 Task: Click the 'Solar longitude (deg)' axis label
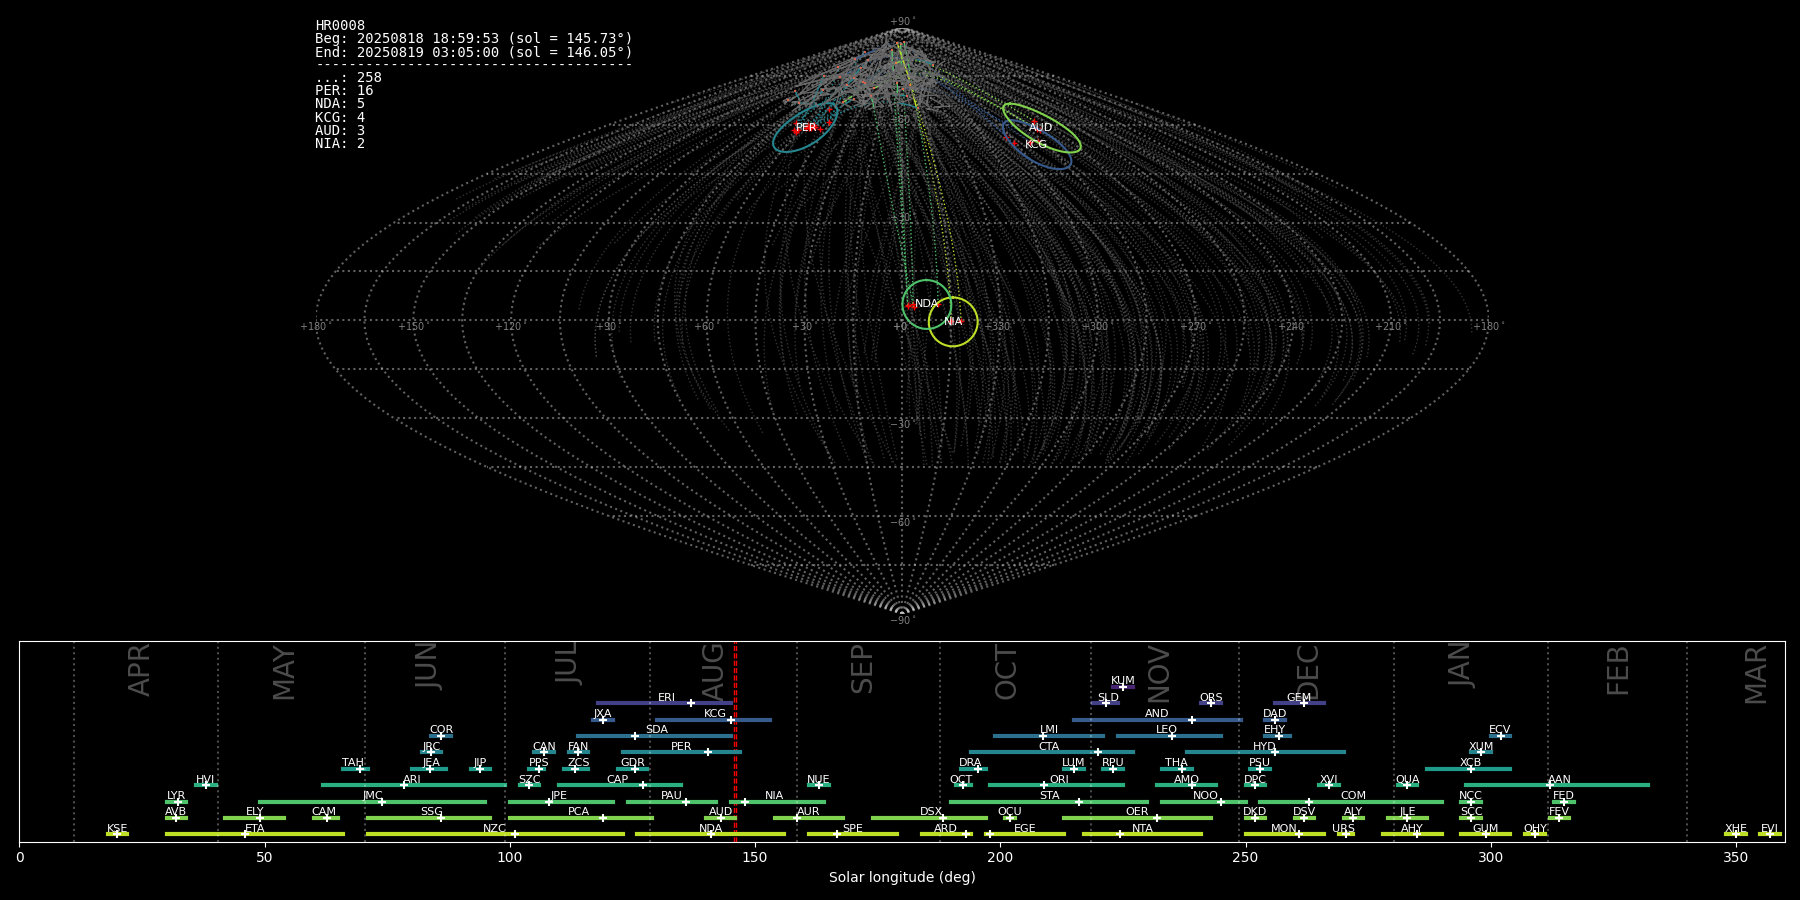(902, 878)
